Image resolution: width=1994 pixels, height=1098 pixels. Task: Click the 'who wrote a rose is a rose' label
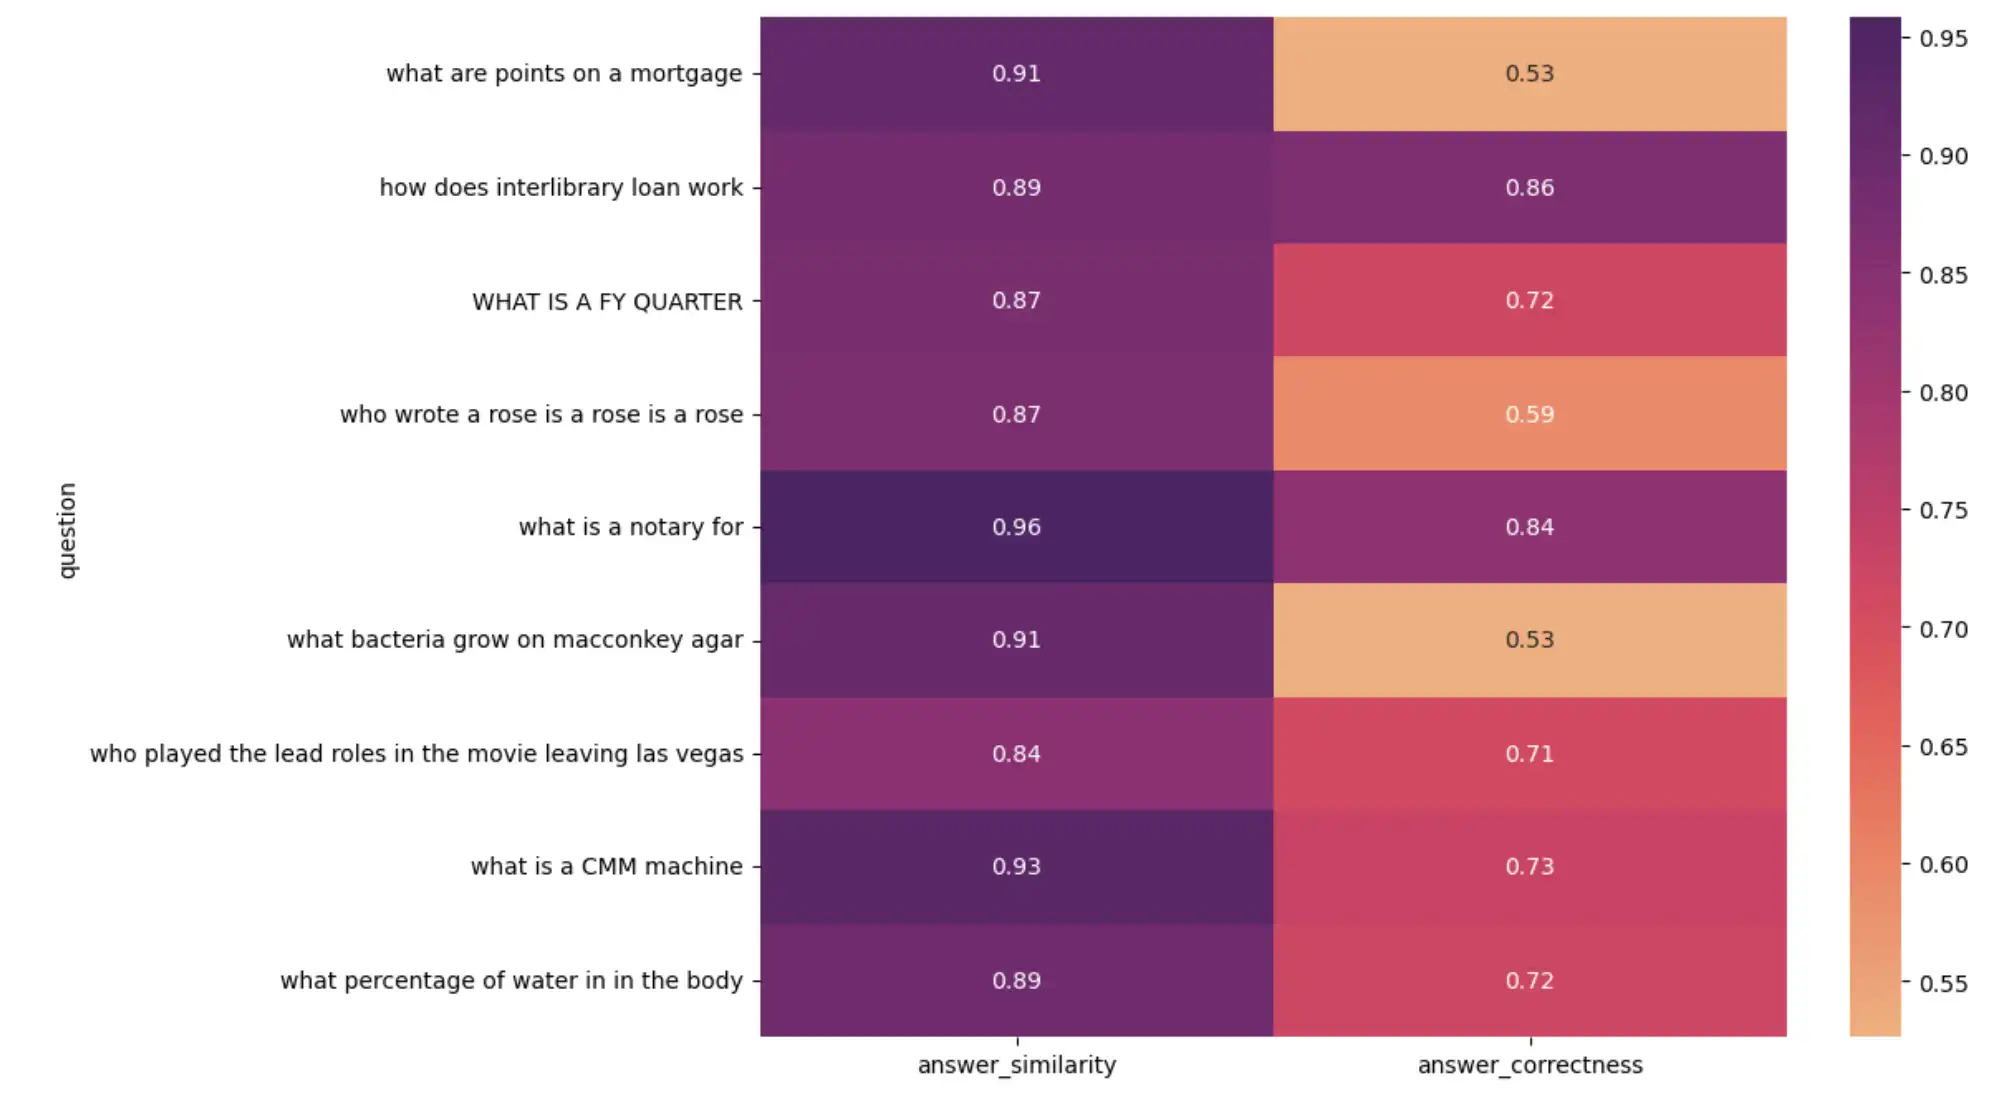[x=541, y=414]
